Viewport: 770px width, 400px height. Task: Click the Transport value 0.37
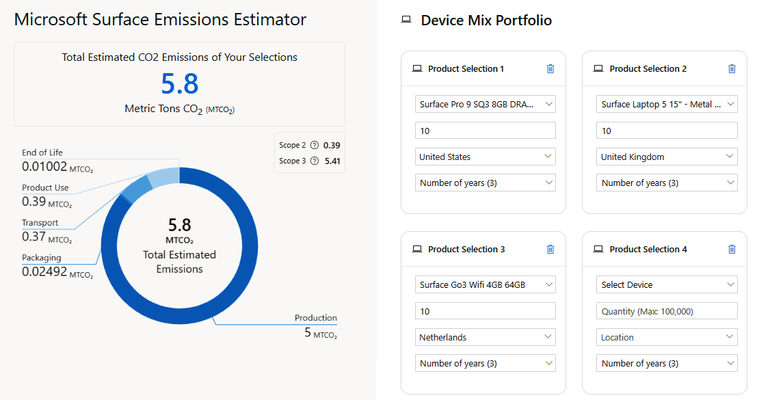33,237
